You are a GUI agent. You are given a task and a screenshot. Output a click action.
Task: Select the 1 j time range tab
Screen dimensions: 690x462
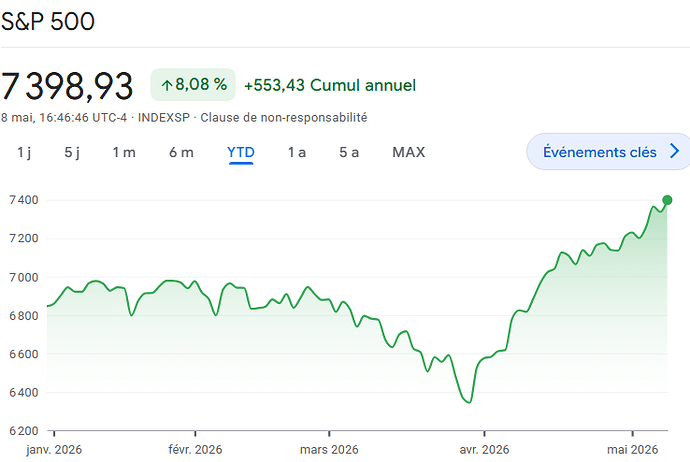pos(24,153)
